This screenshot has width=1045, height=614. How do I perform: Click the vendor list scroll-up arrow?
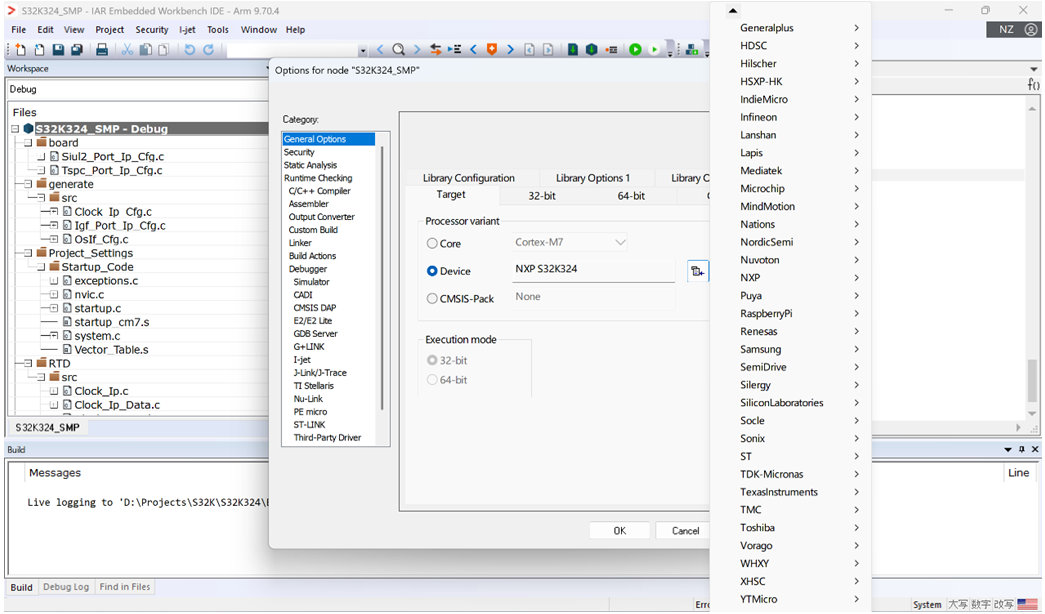[x=732, y=11]
